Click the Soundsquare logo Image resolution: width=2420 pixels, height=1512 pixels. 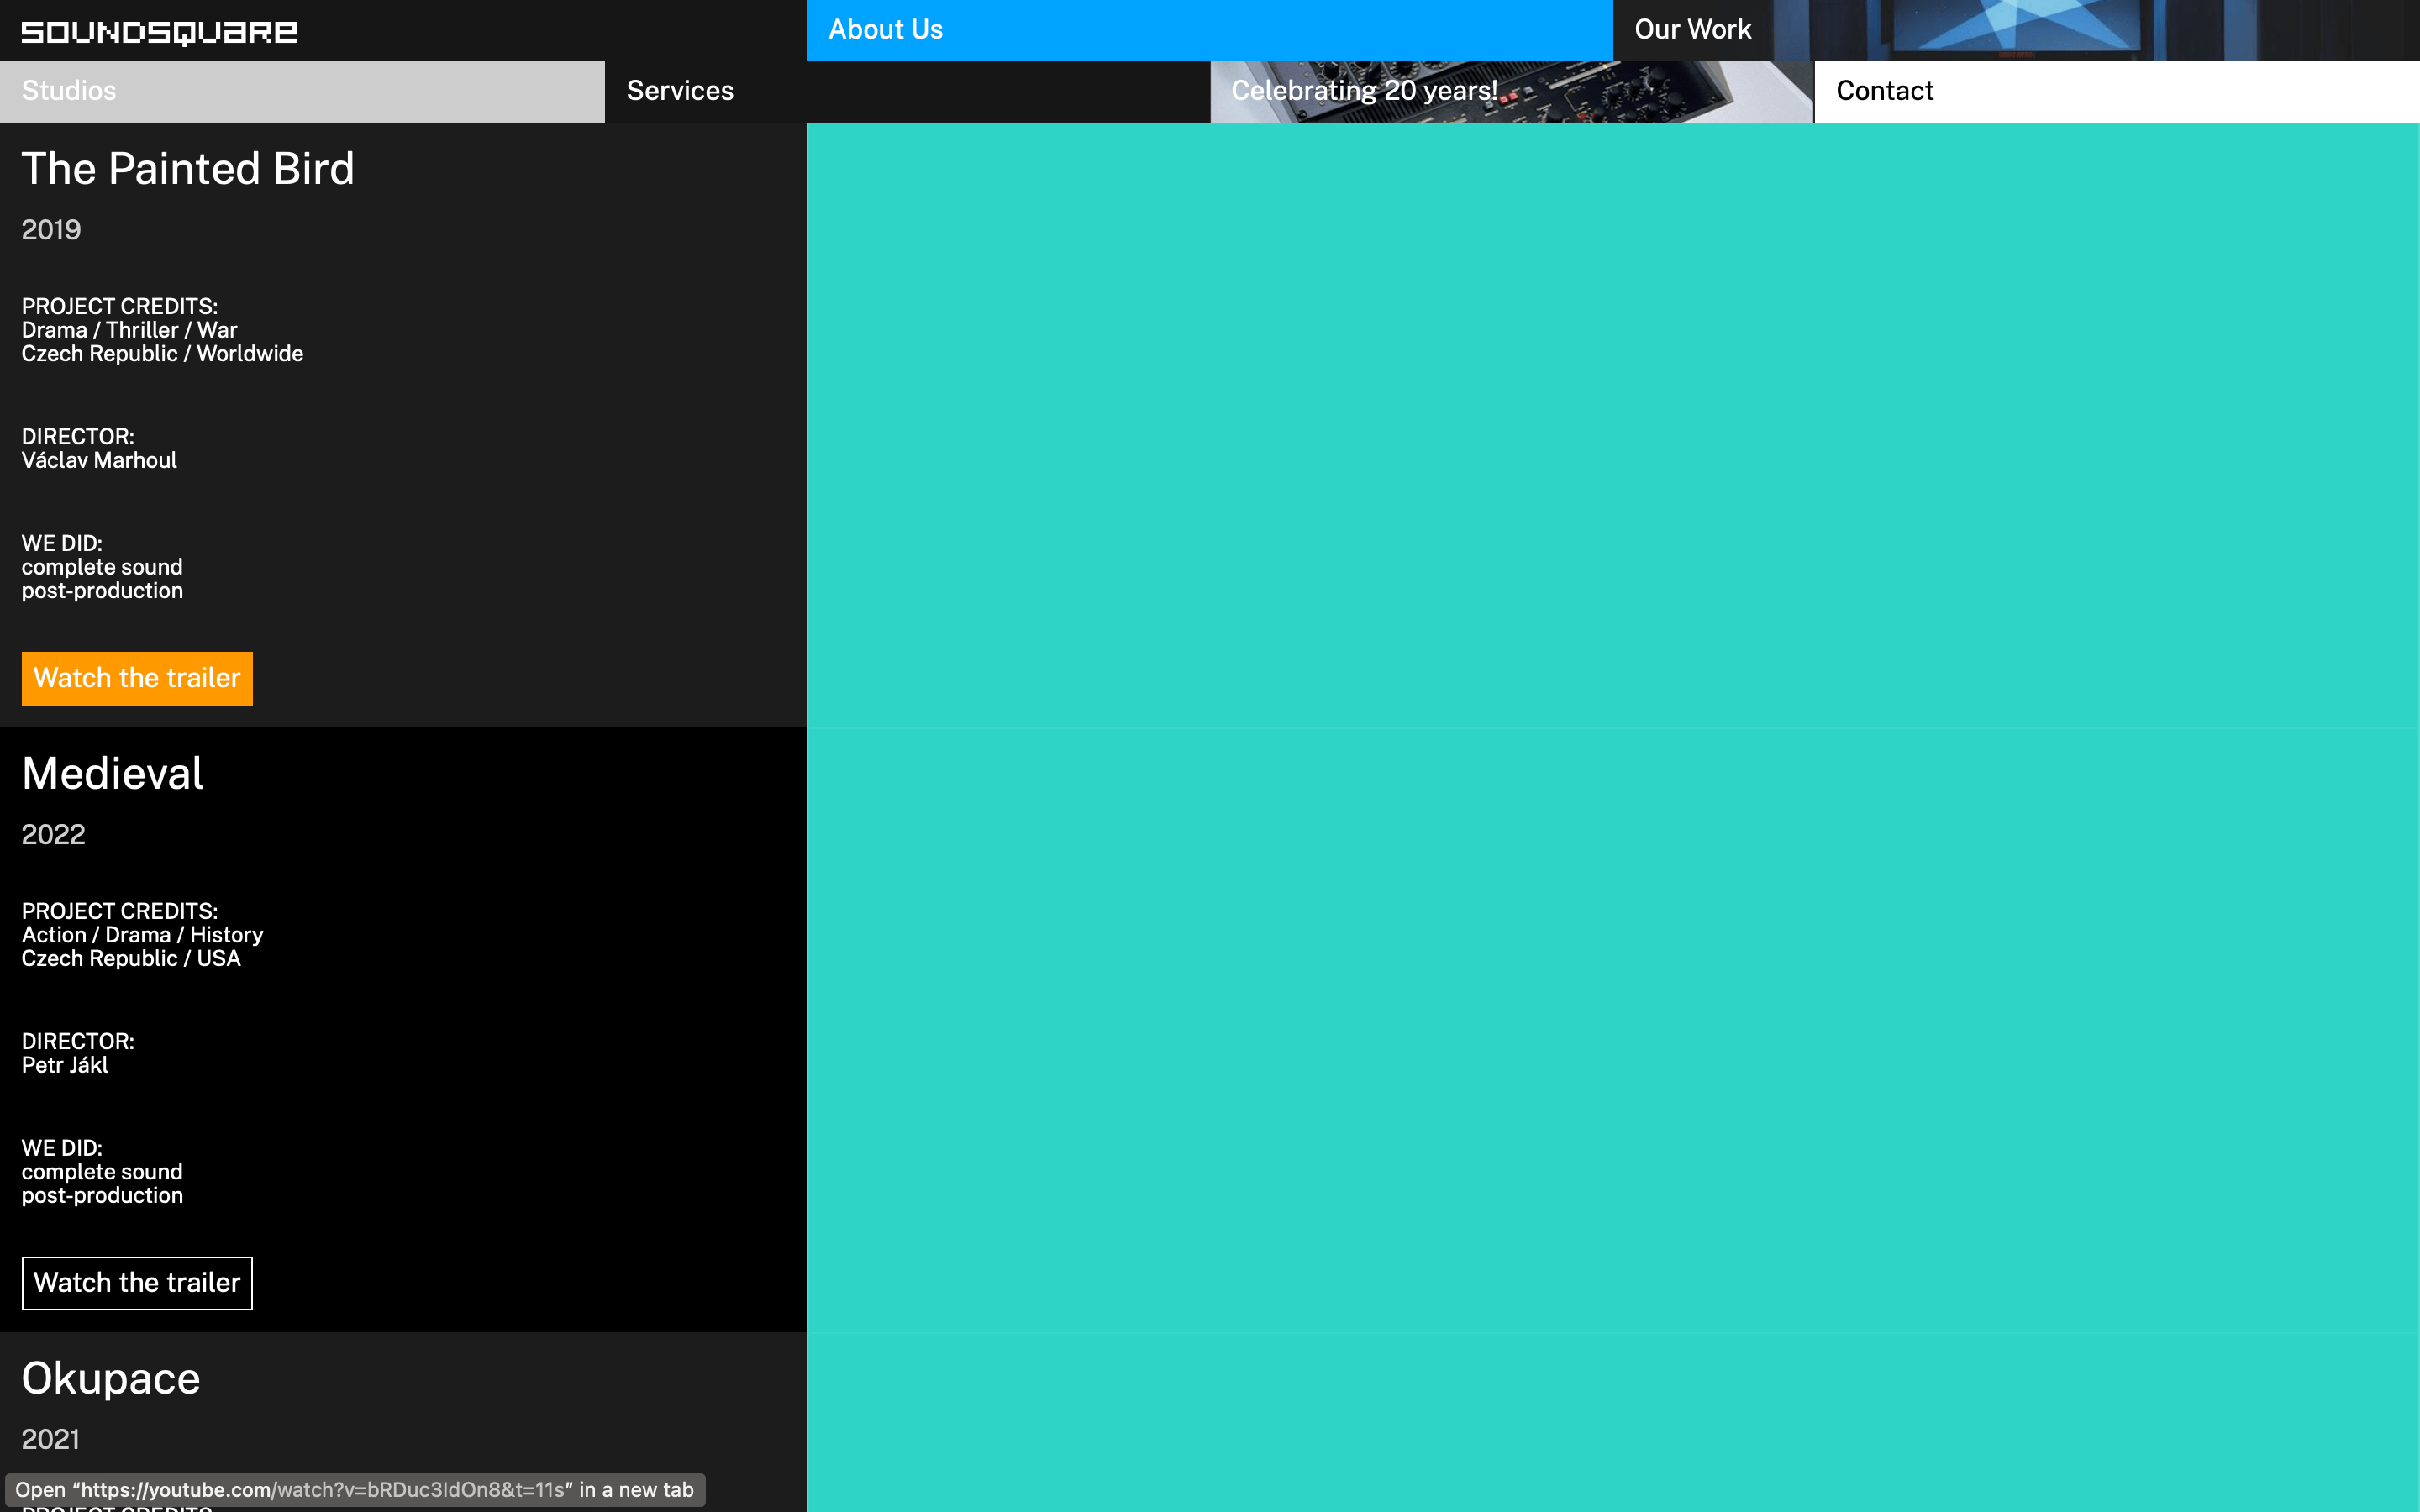point(159,32)
